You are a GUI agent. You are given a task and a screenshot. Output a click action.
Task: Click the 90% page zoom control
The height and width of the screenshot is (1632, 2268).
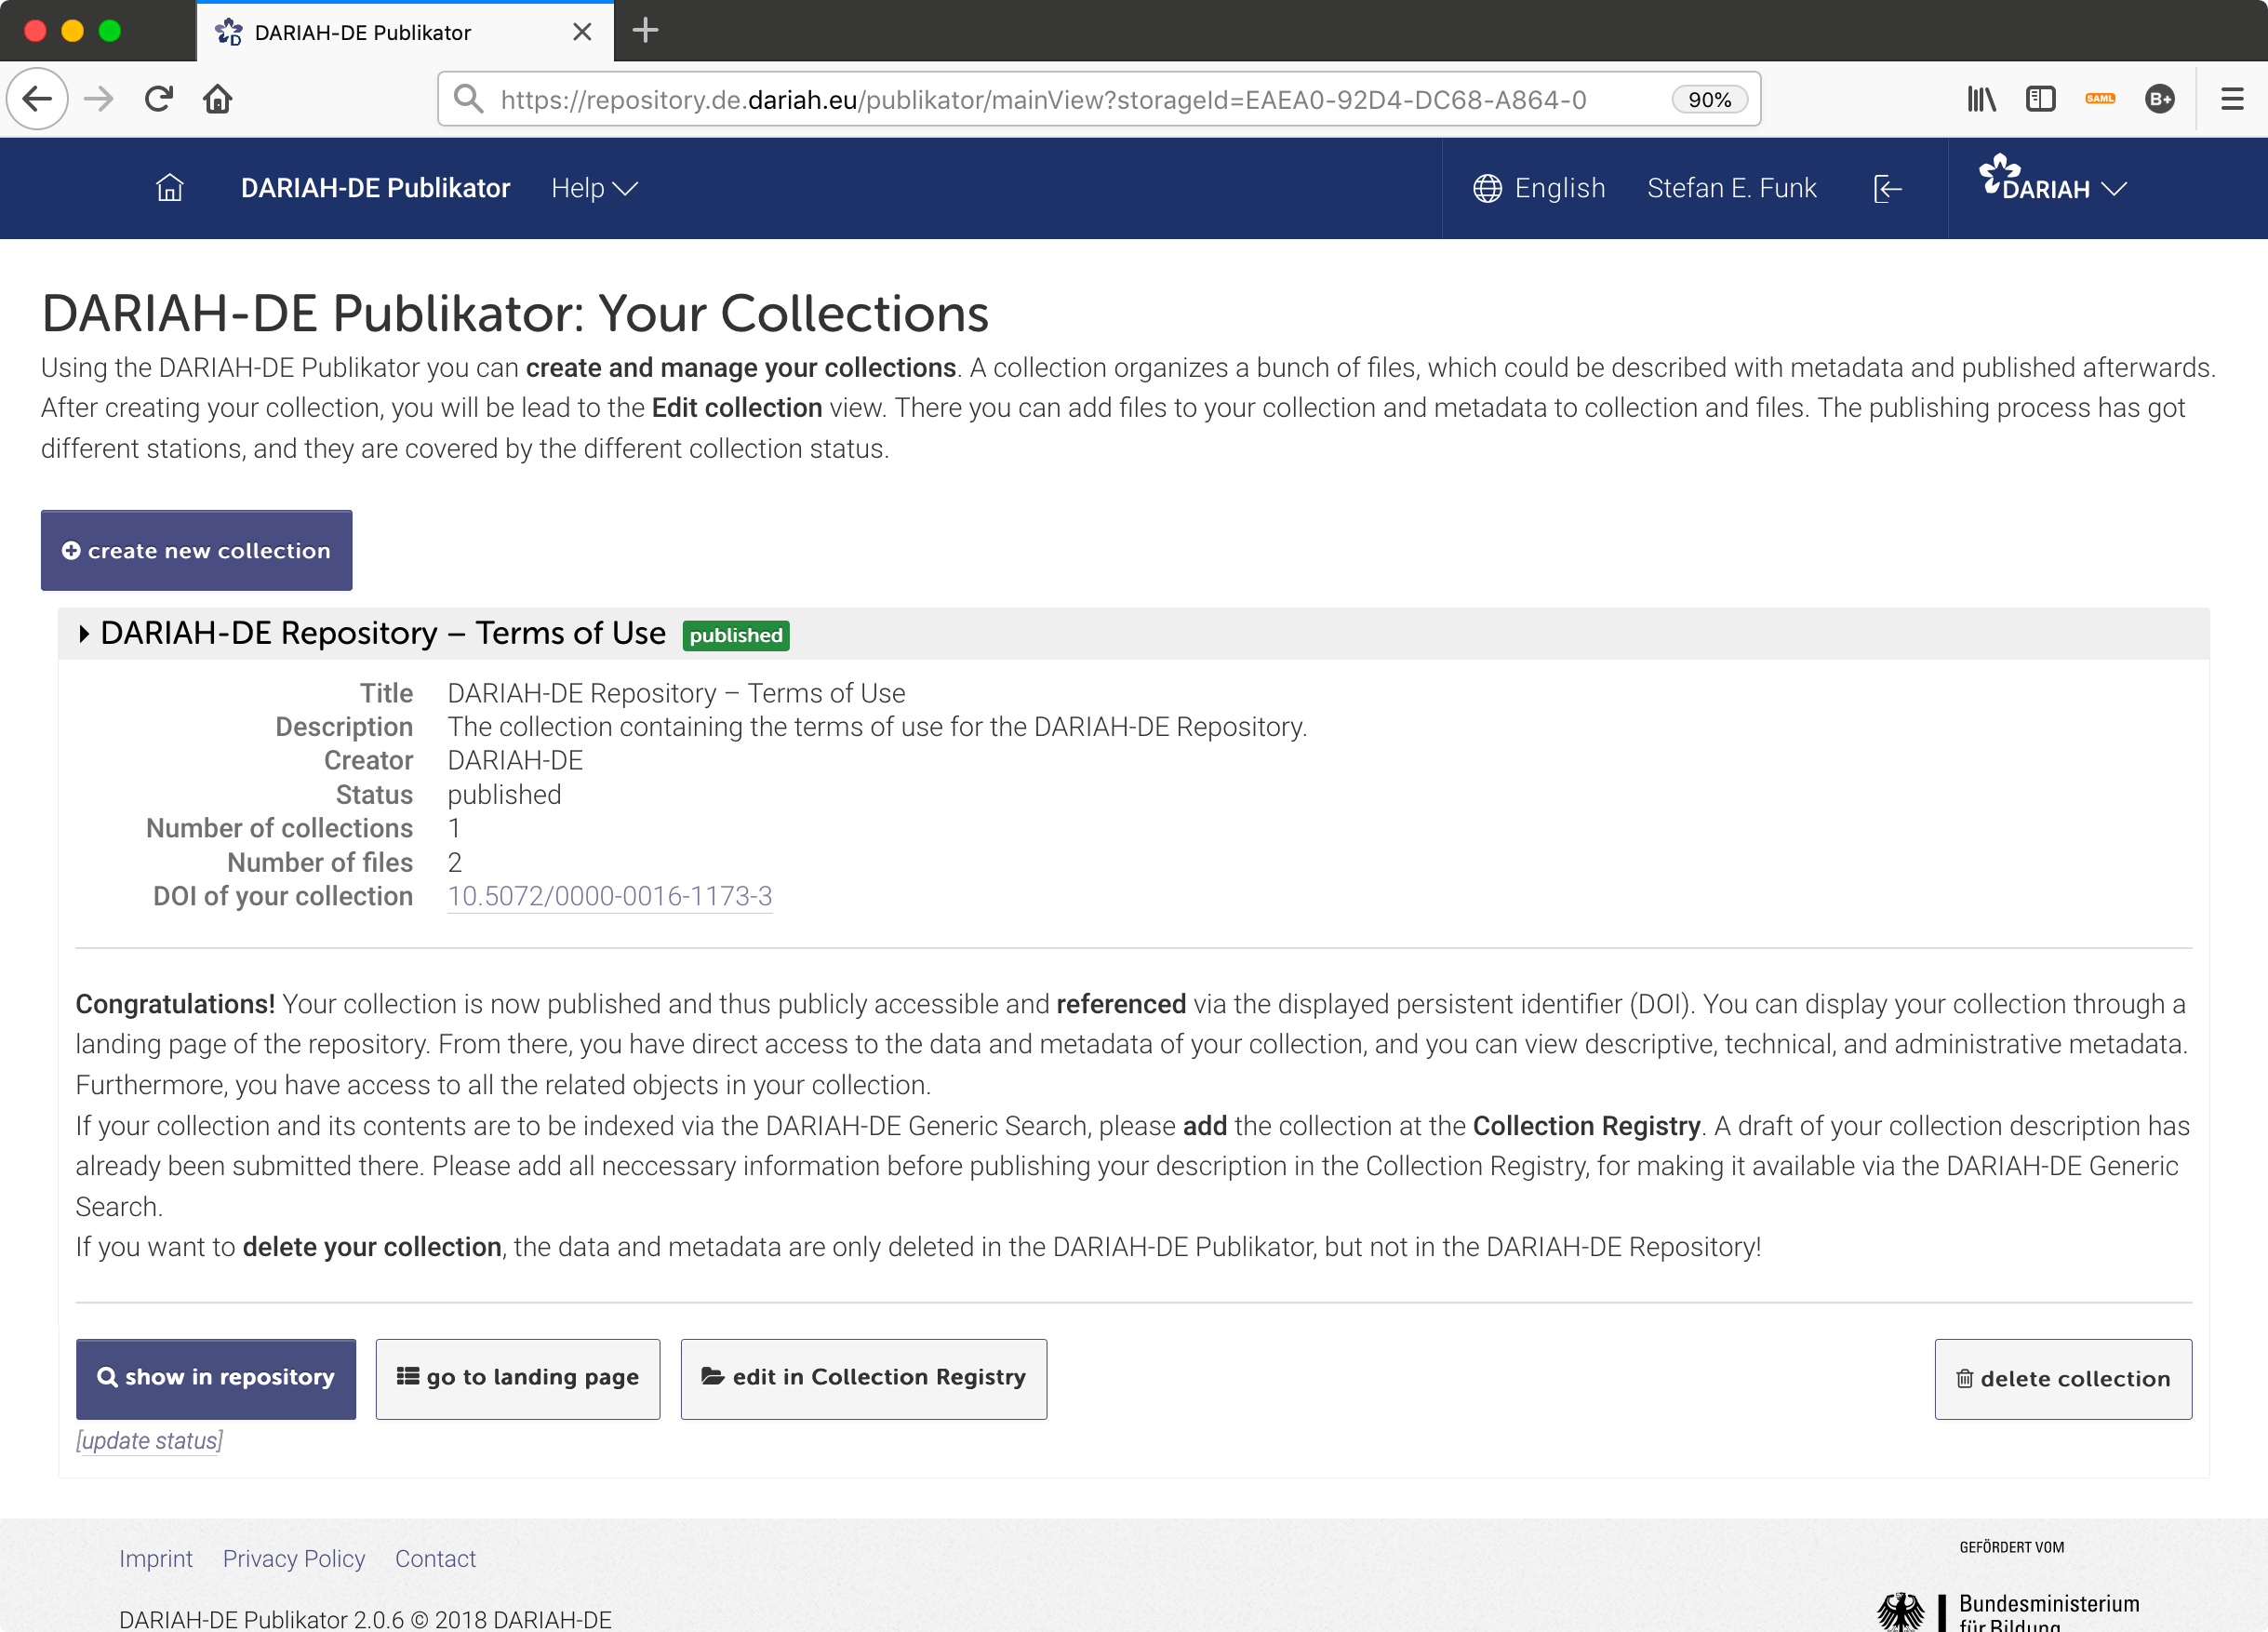coord(1710,98)
